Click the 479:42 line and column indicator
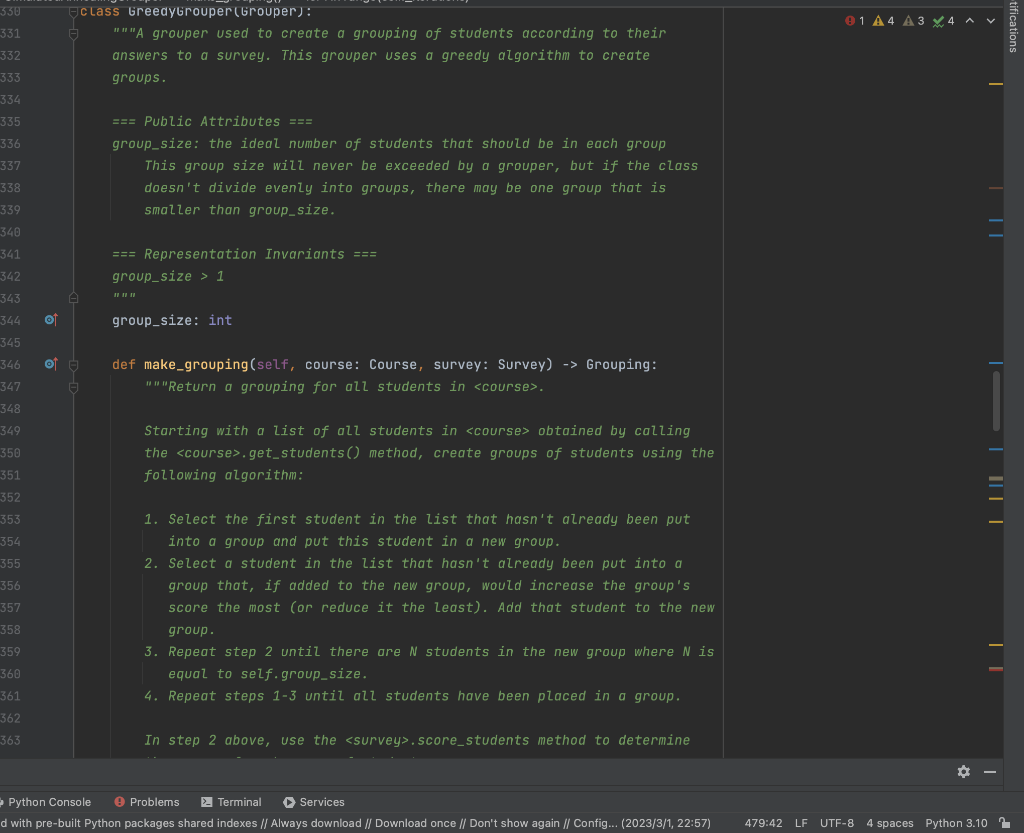Image resolution: width=1024 pixels, height=833 pixels. [x=763, y=823]
